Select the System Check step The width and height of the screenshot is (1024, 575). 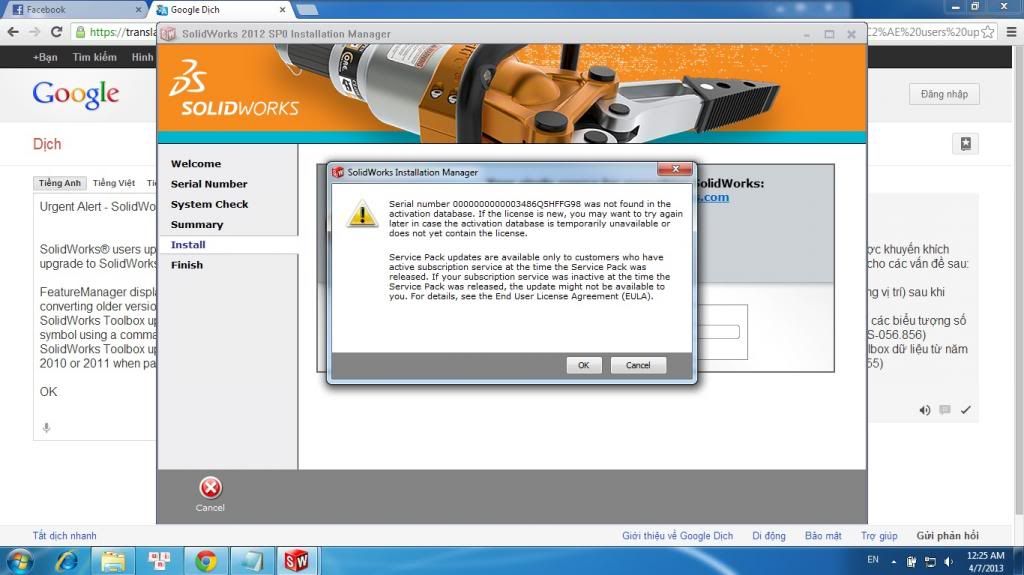pos(210,204)
